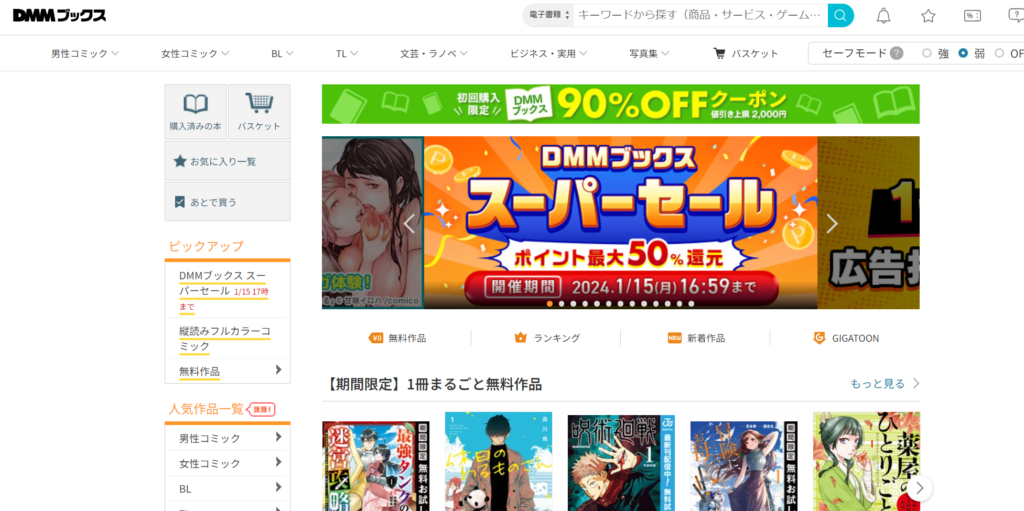This screenshot has width=1024, height=511.
Task: Click the あとで買う button
Action: coord(227,202)
